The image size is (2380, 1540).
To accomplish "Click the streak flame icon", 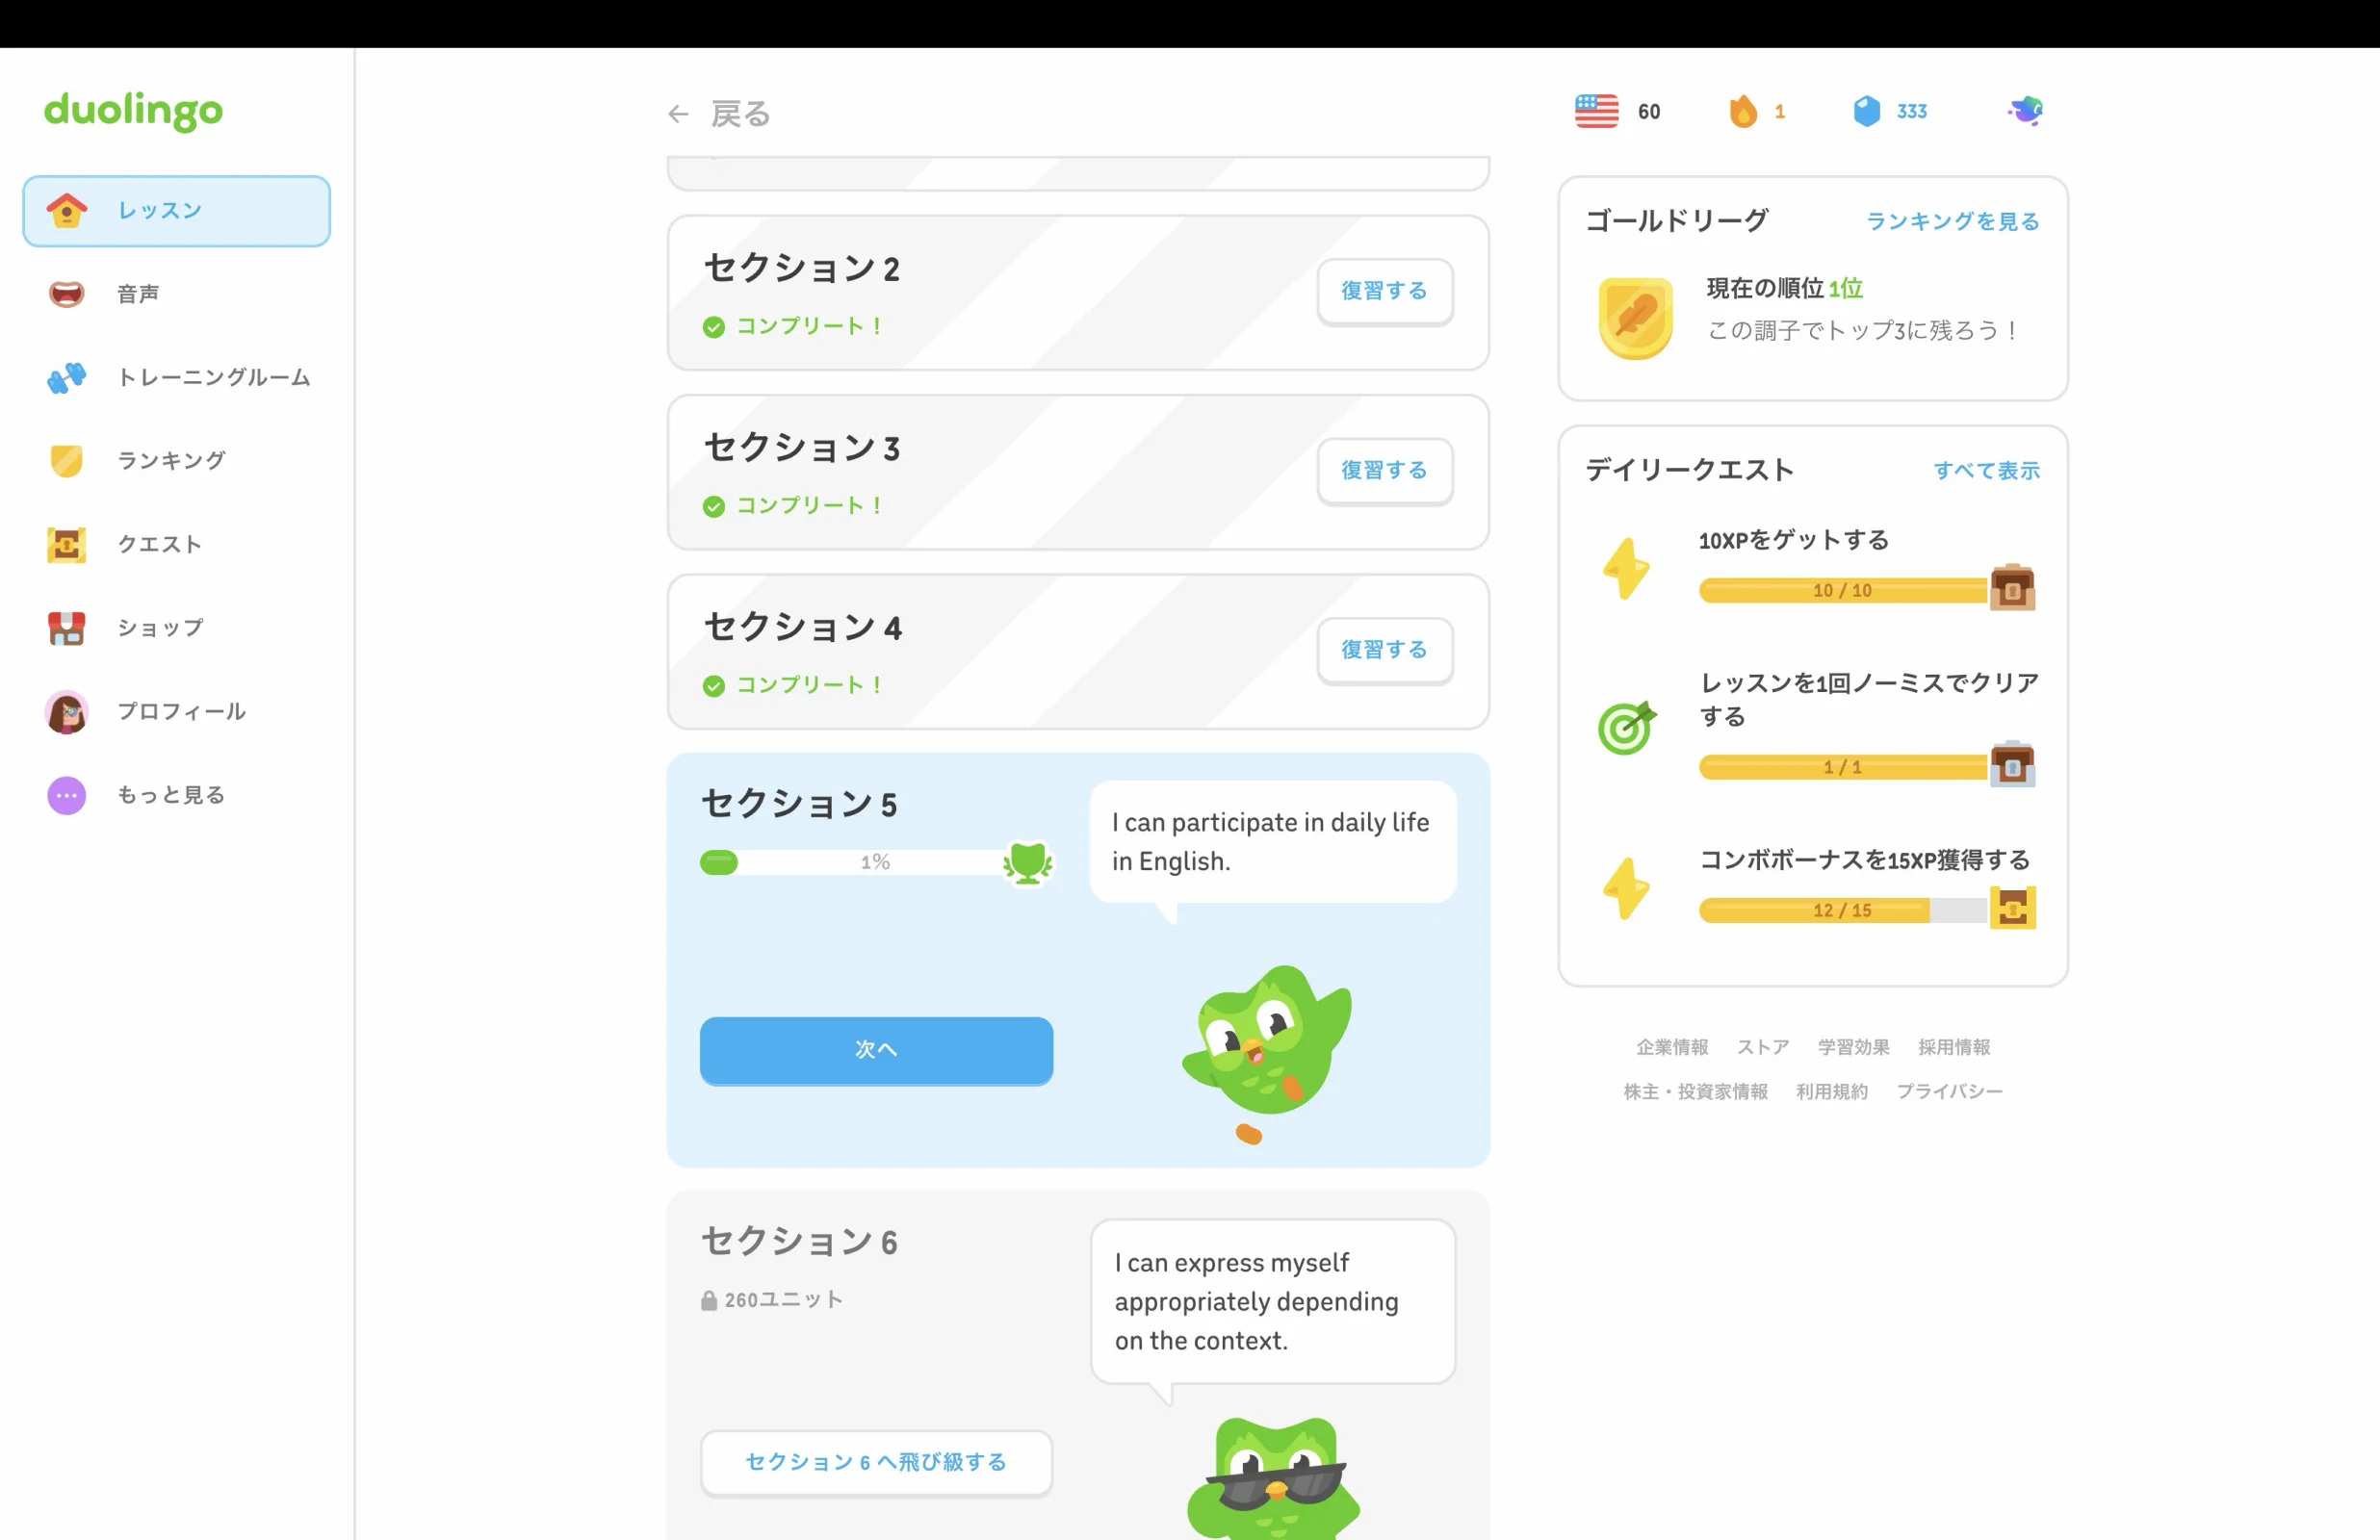I will coord(1743,111).
